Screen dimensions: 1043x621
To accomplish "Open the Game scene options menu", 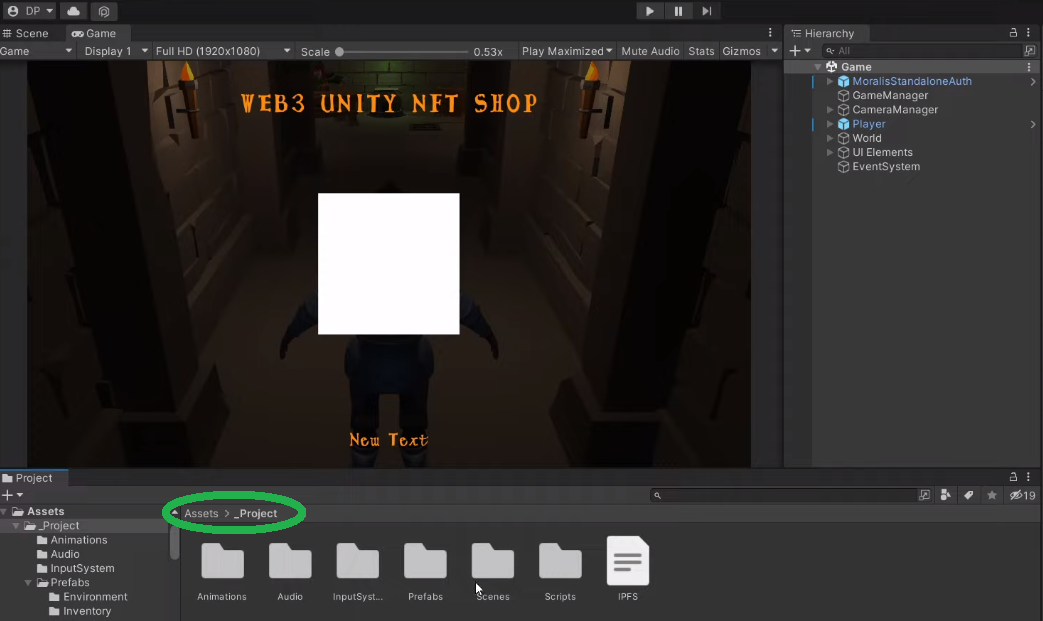I will click(1028, 67).
